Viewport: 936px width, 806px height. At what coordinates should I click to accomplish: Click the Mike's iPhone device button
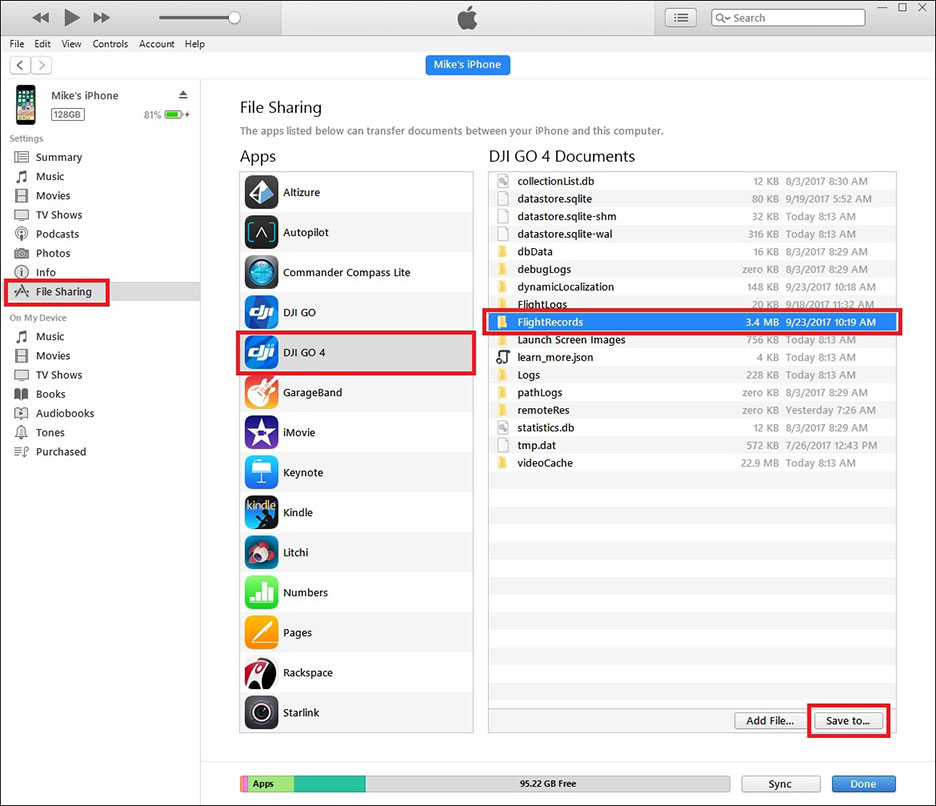(x=467, y=64)
